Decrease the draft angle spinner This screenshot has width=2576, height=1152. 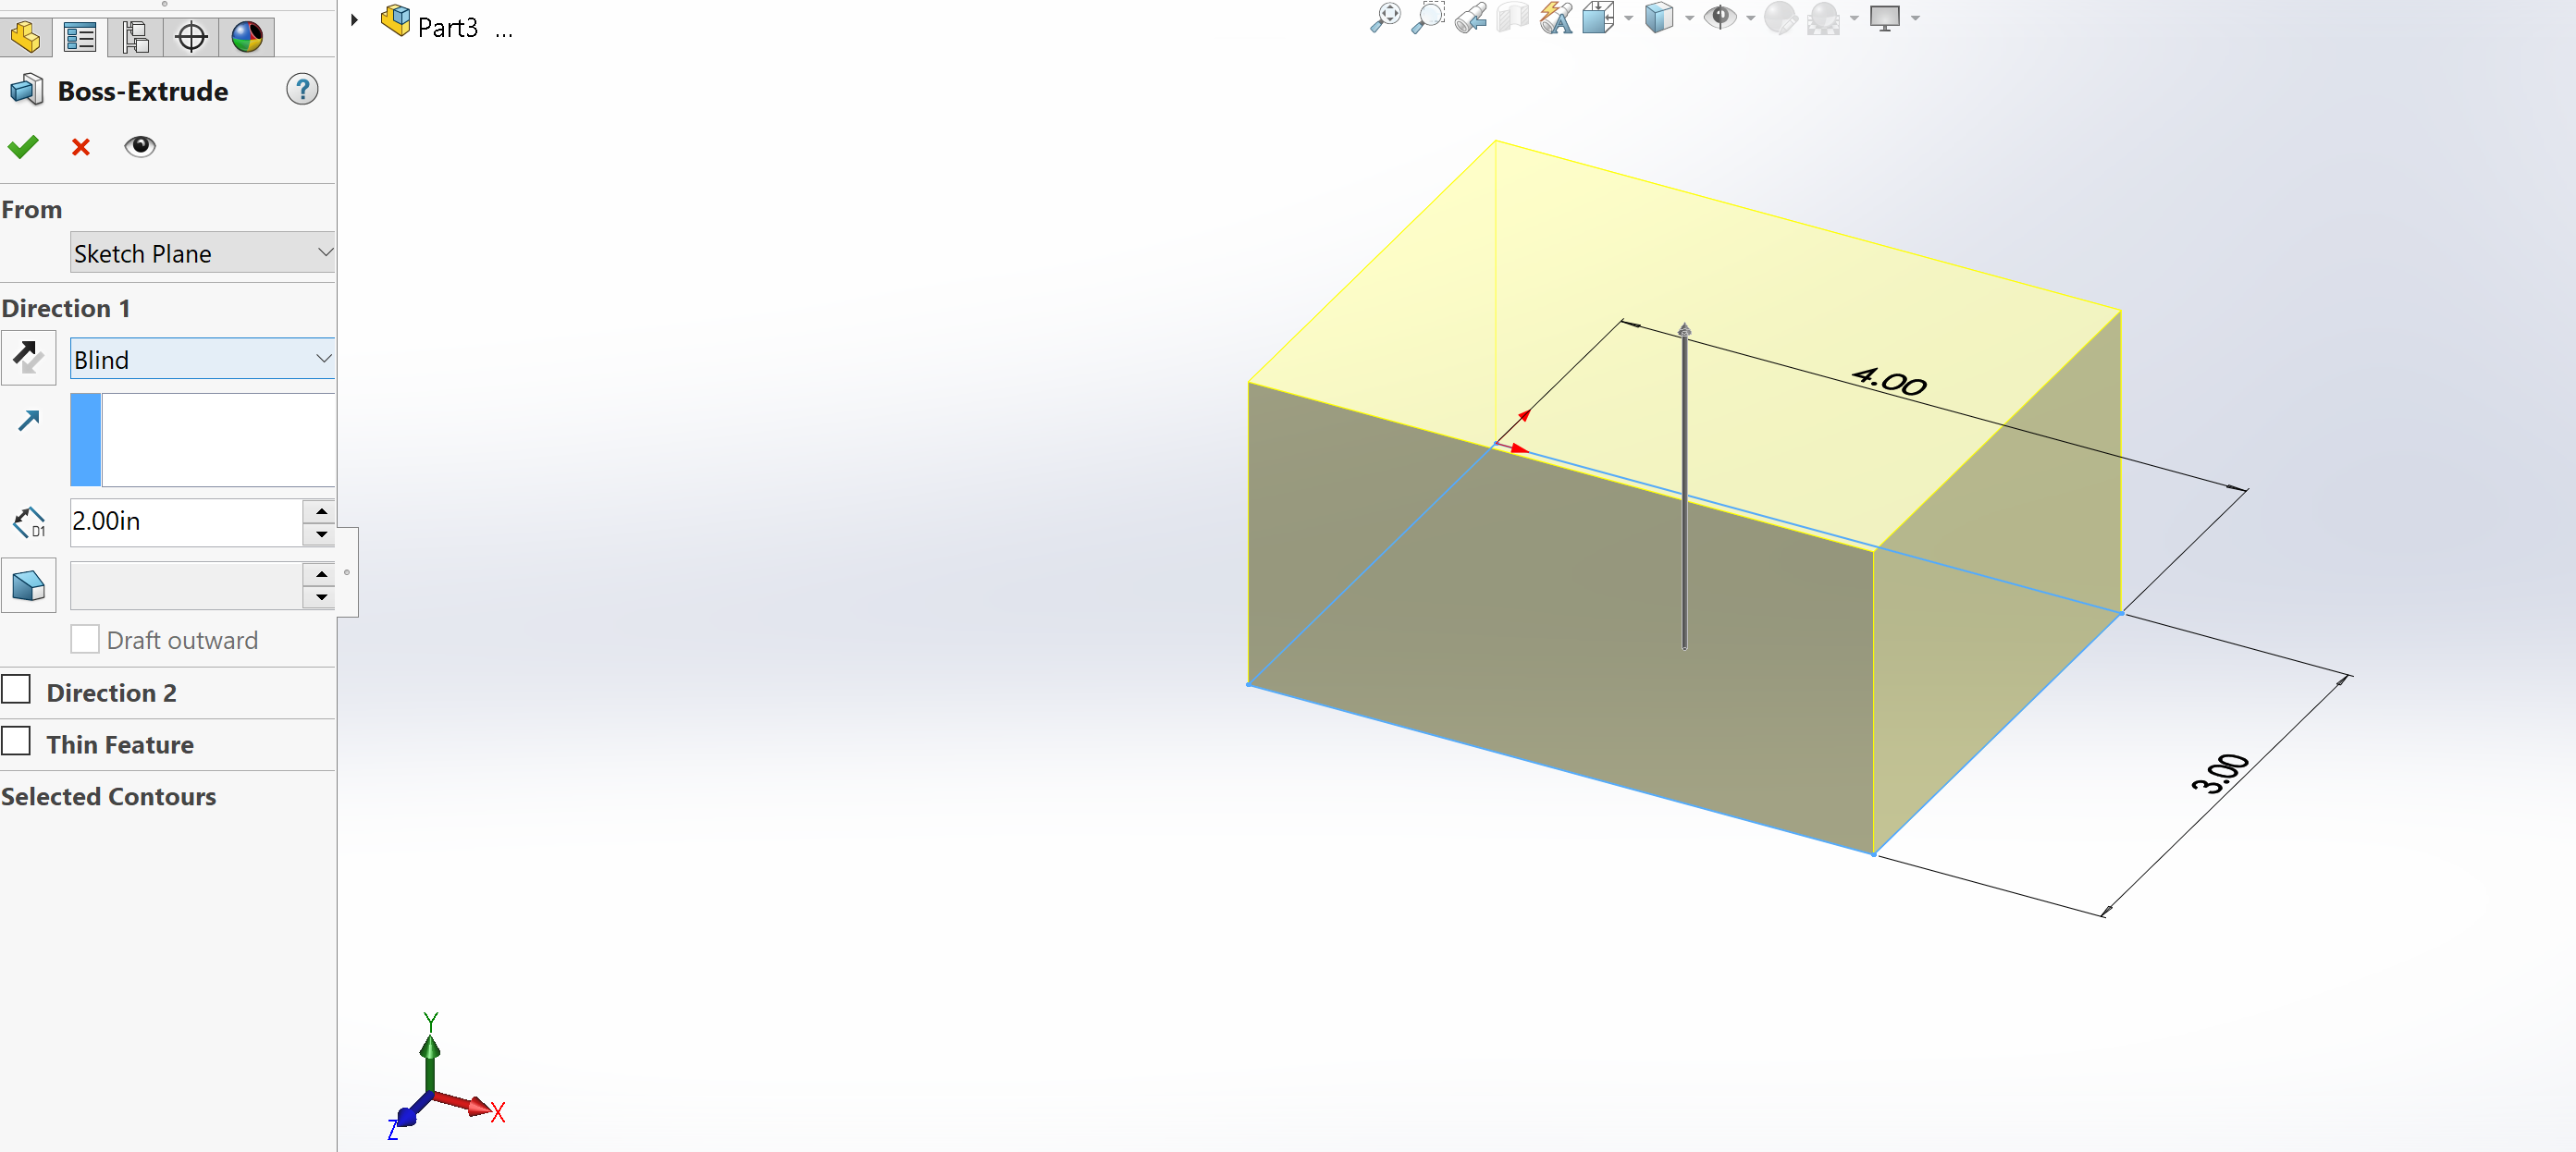point(320,597)
